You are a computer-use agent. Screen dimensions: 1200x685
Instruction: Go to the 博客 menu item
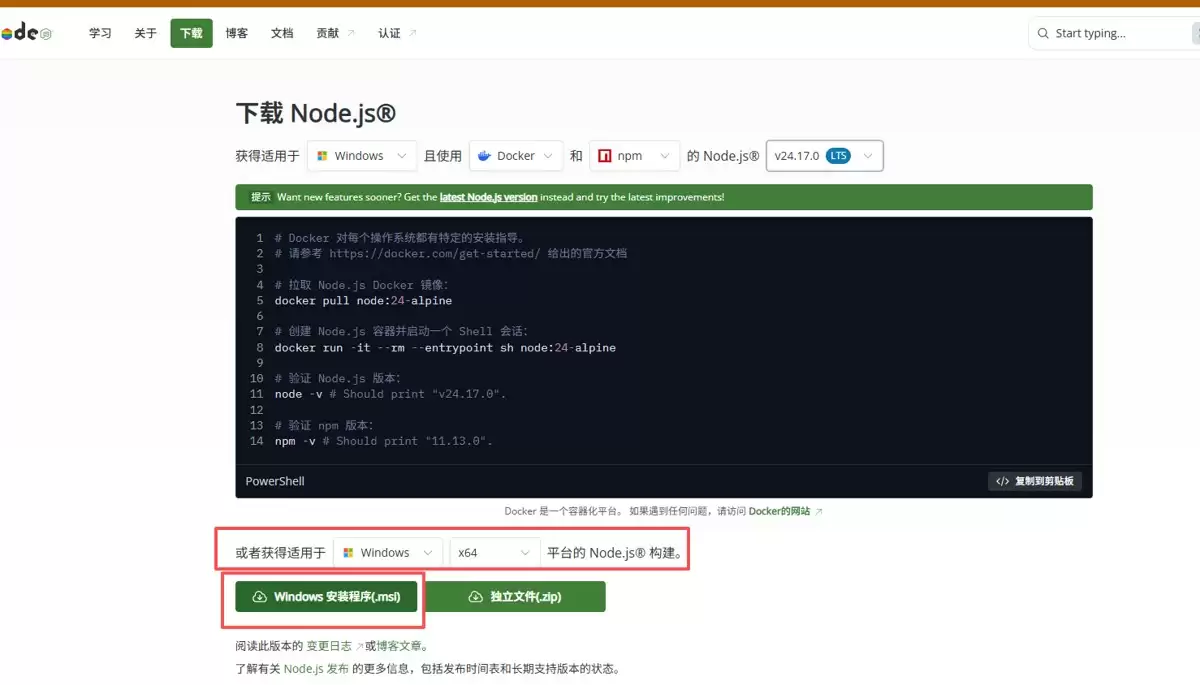(237, 33)
